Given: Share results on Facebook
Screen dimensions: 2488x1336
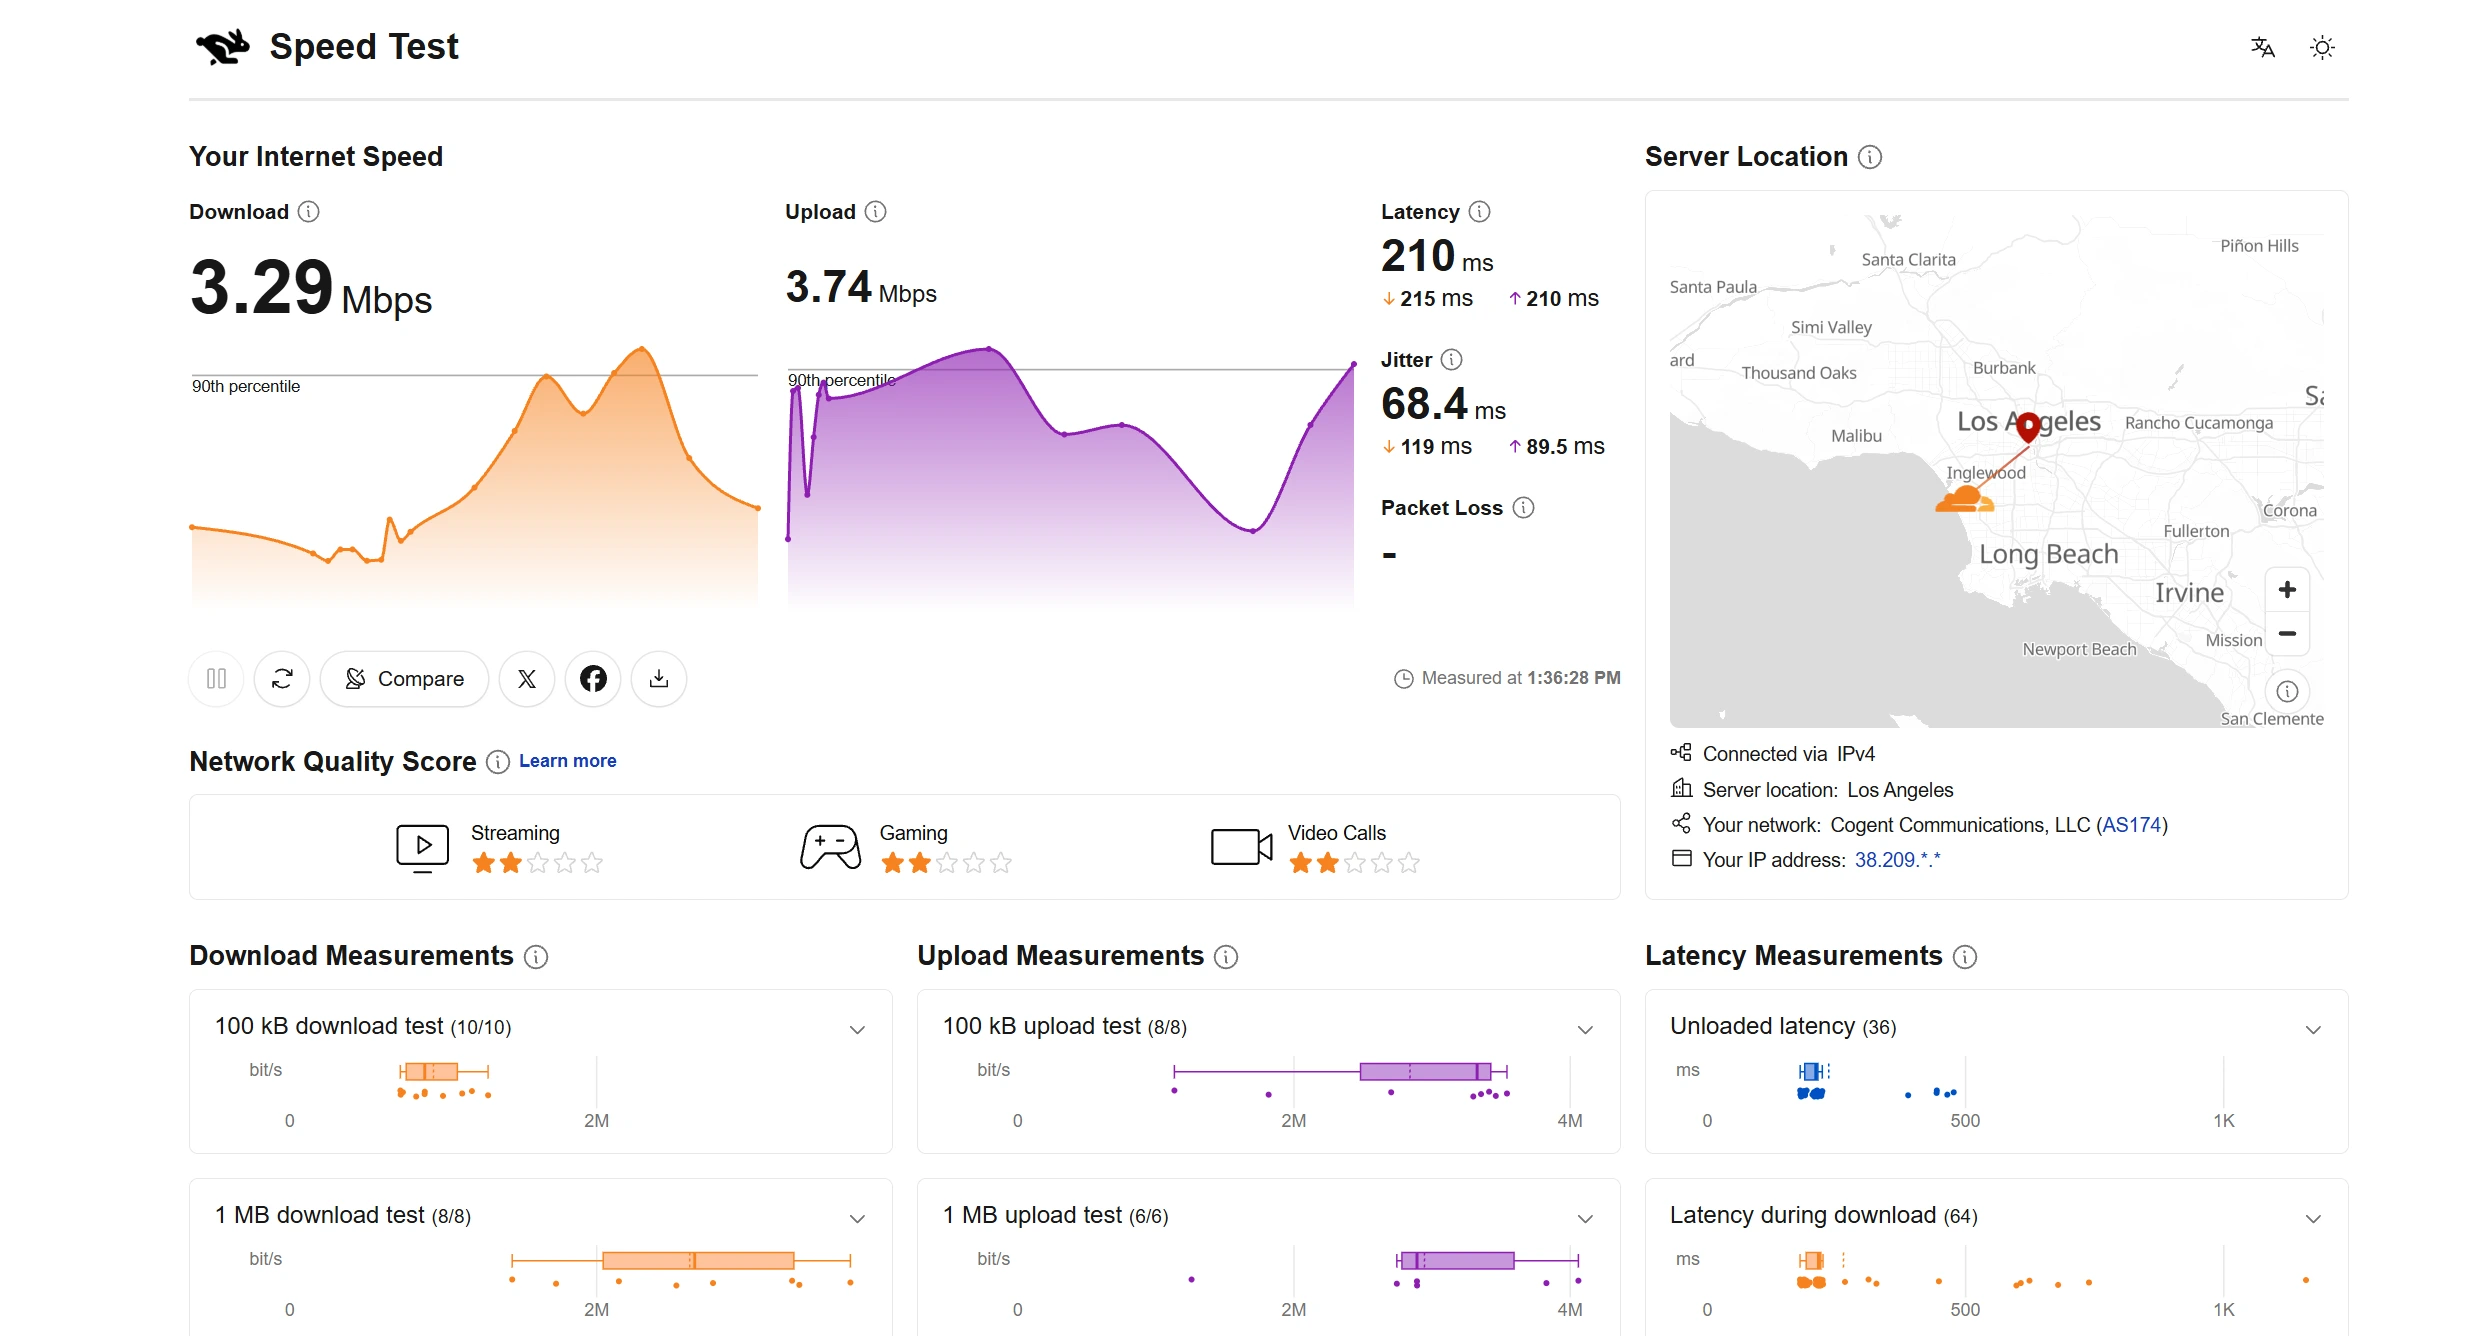Looking at the screenshot, I should [593, 679].
